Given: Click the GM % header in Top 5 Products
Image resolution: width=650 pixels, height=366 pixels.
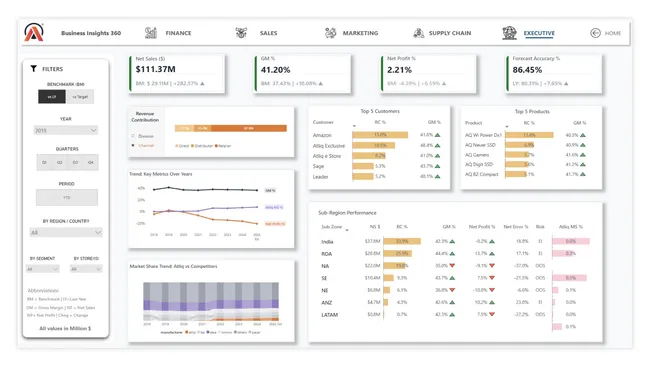Looking at the screenshot, I should (580, 123).
